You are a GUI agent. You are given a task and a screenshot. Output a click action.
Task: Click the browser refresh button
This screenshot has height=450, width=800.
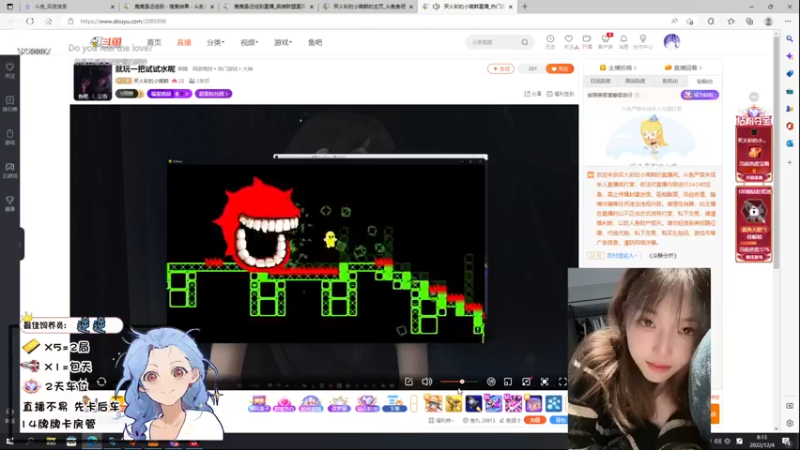click(30, 21)
